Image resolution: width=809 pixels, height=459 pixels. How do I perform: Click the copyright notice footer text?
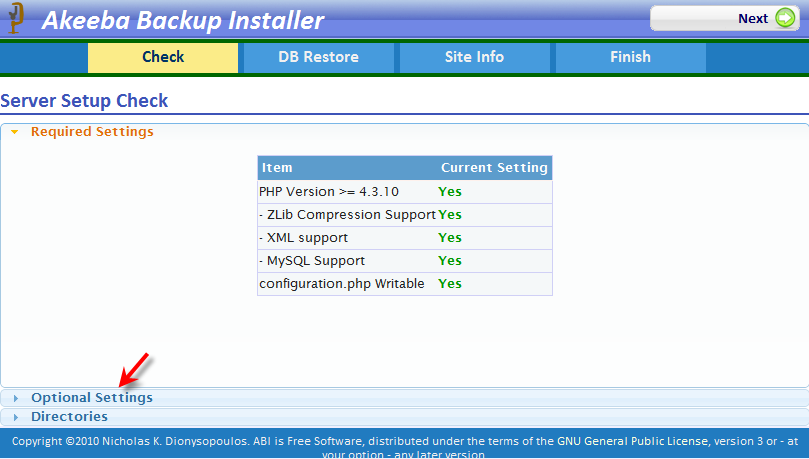pyautogui.click(x=404, y=447)
